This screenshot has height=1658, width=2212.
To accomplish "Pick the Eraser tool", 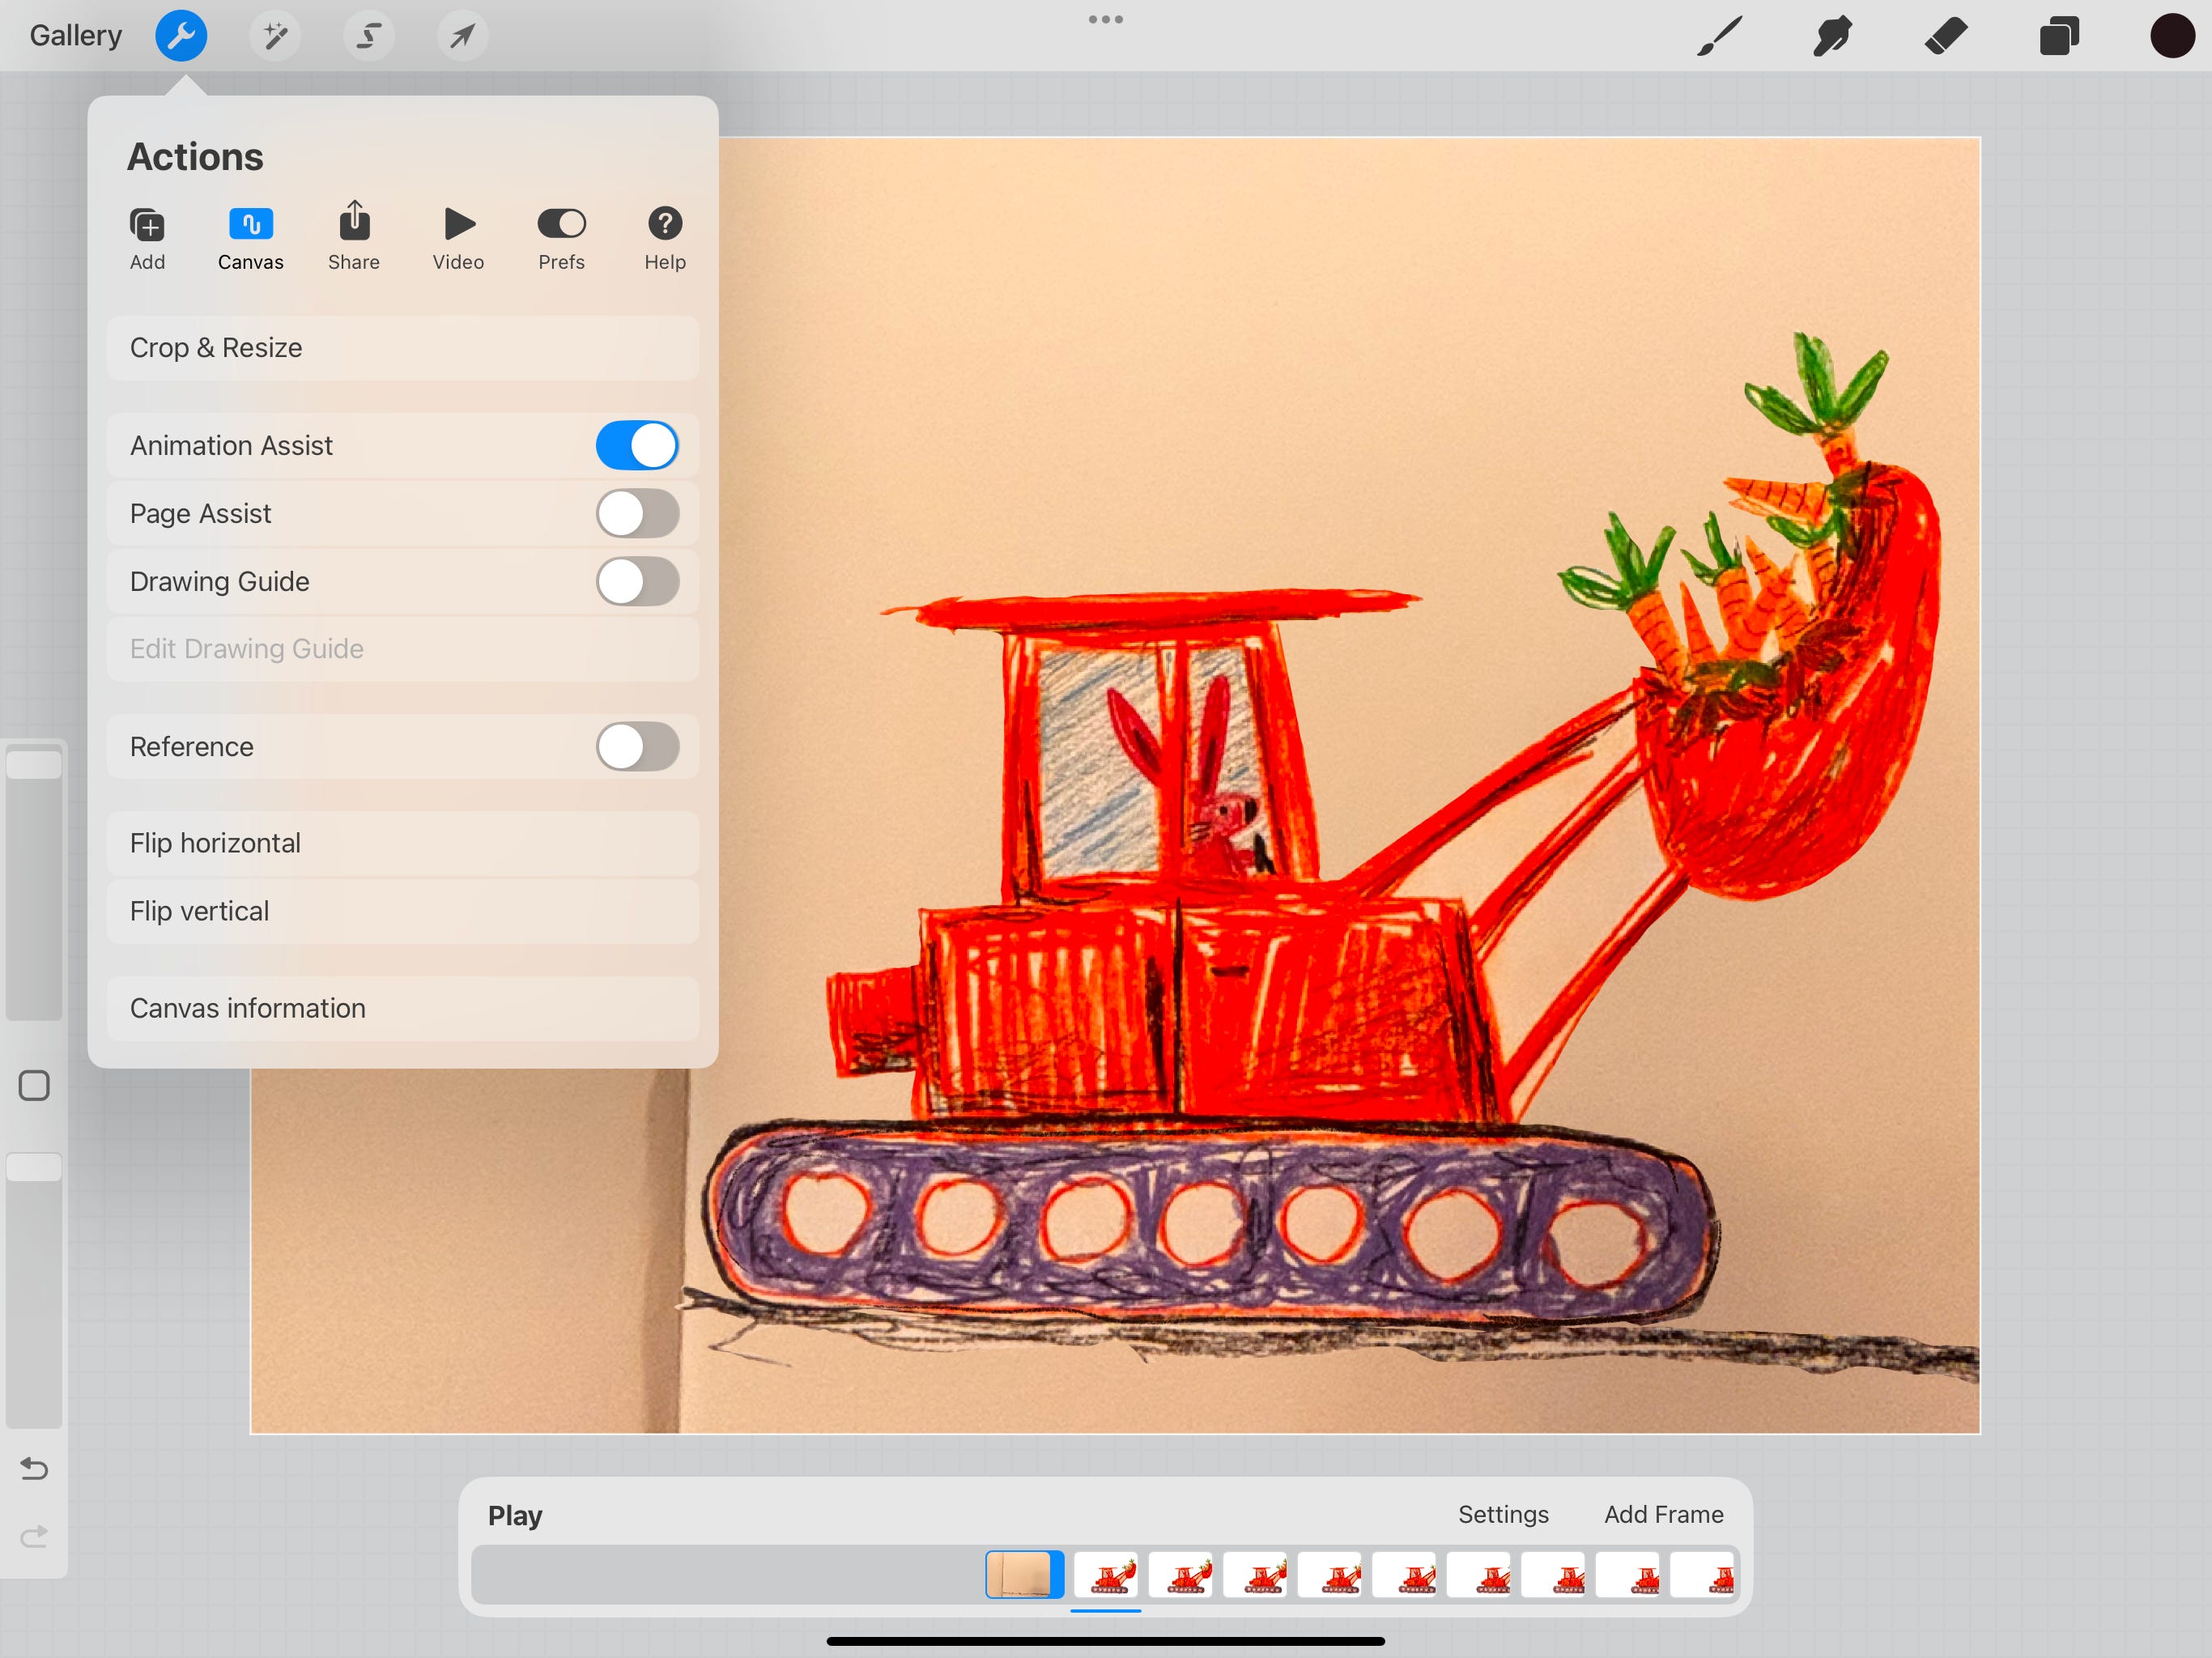I will click(x=1945, y=36).
